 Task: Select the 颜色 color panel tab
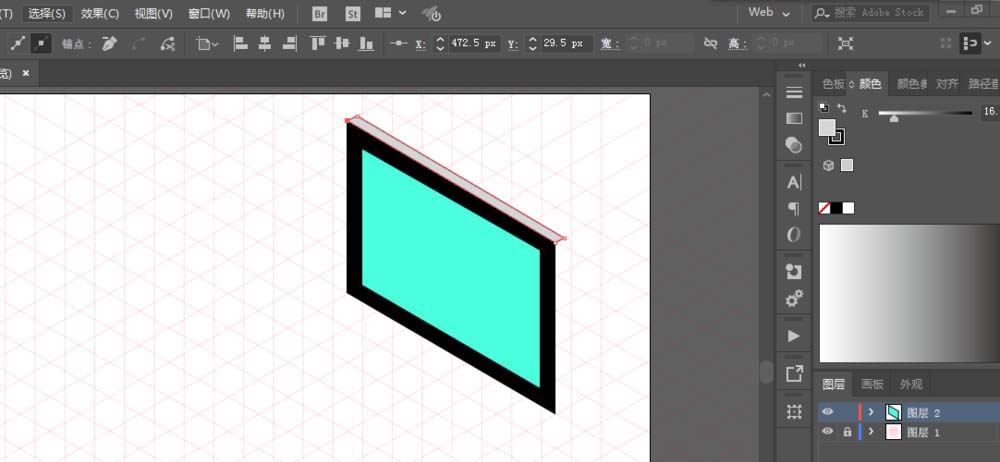coord(870,84)
